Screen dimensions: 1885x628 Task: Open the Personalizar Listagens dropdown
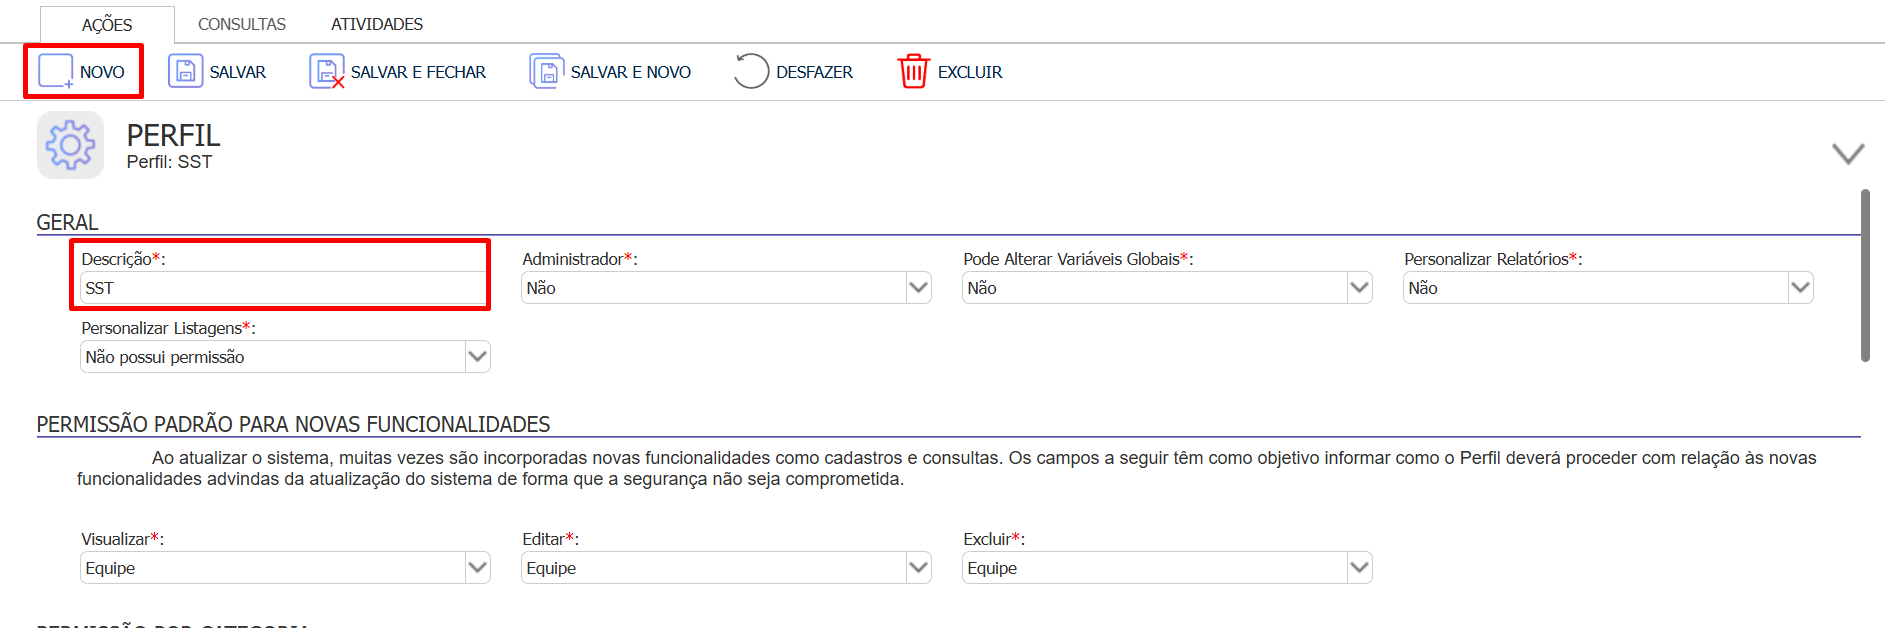point(285,357)
